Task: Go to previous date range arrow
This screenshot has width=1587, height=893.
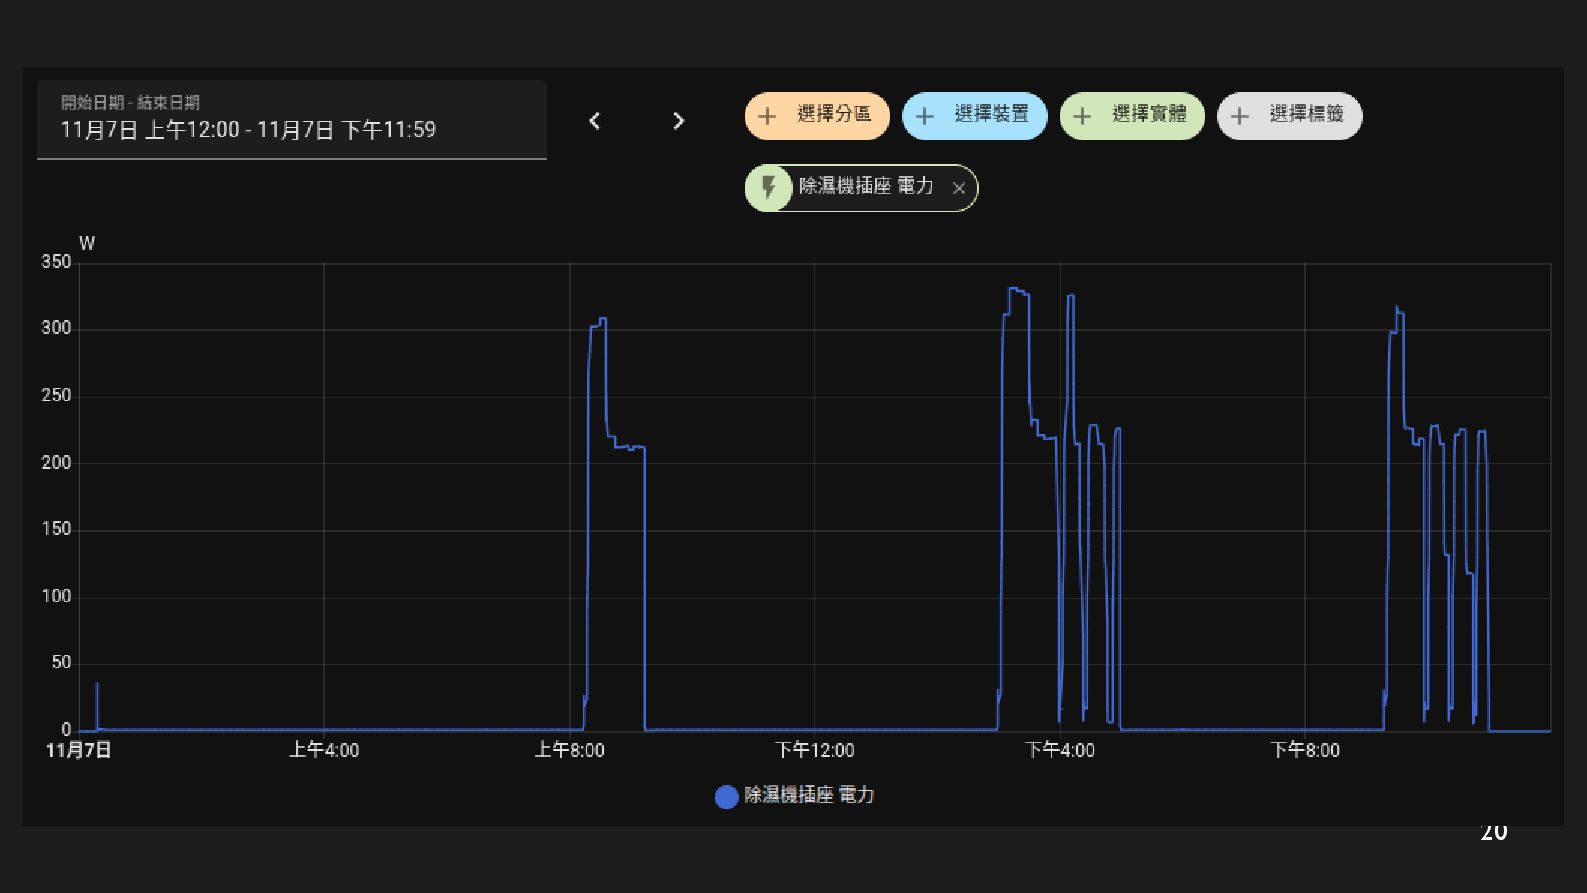Action: 595,121
